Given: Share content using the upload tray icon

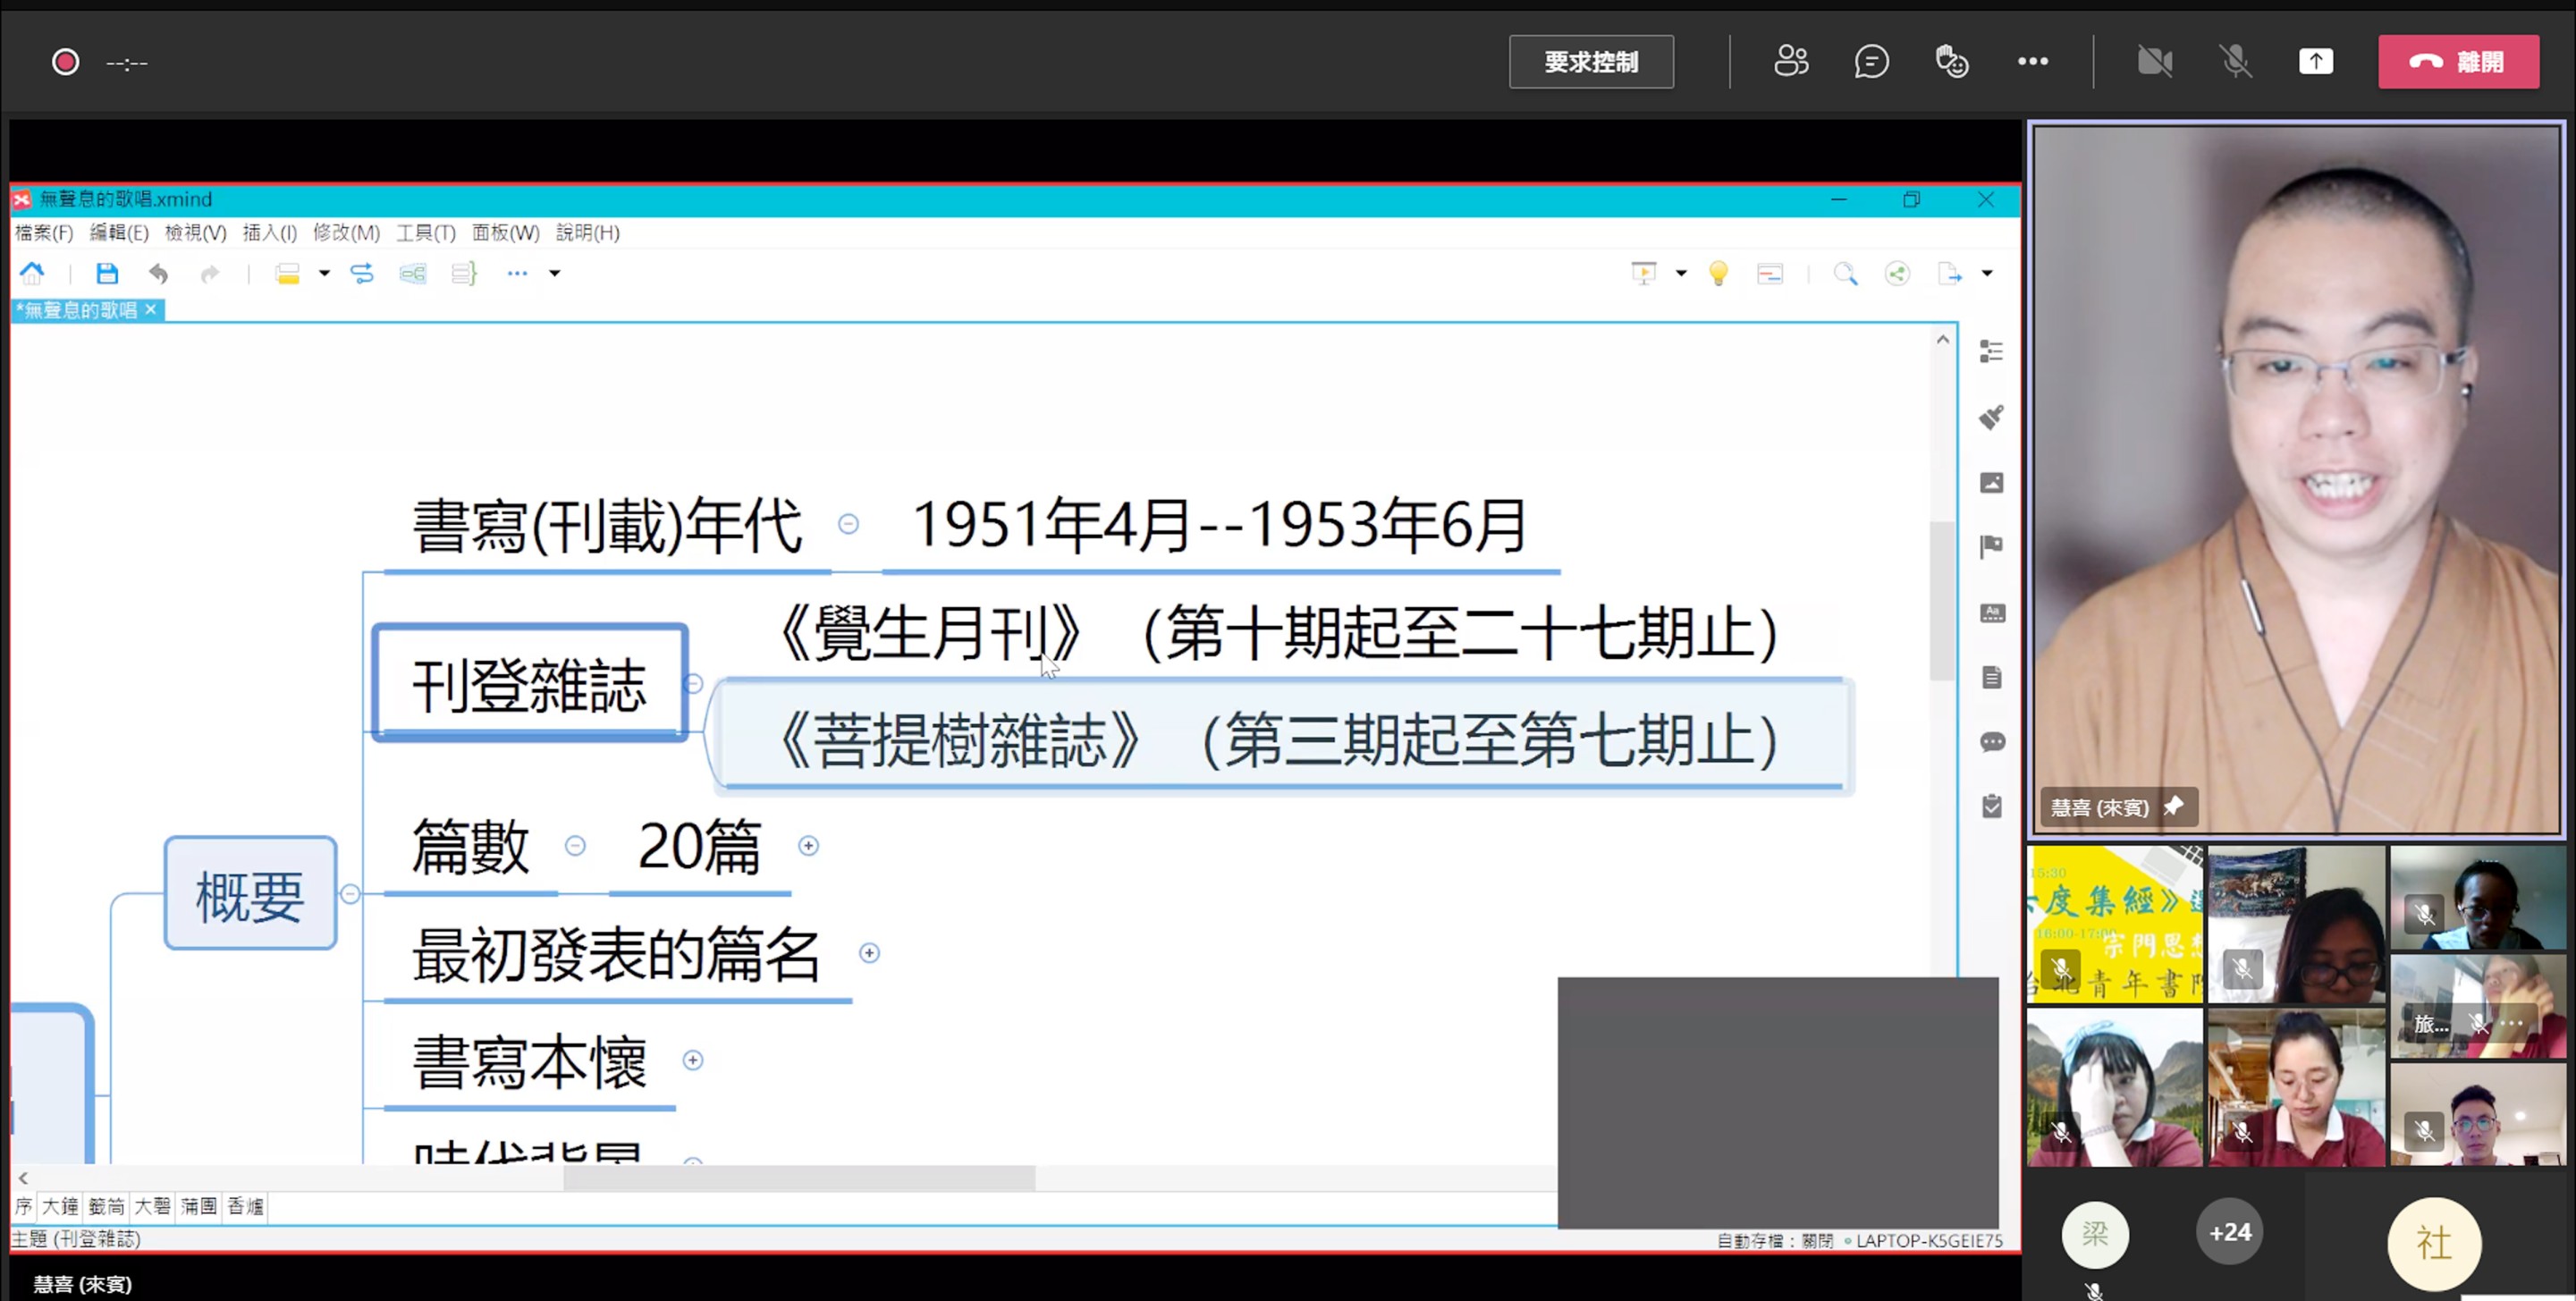Looking at the screenshot, I should point(2315,61).
